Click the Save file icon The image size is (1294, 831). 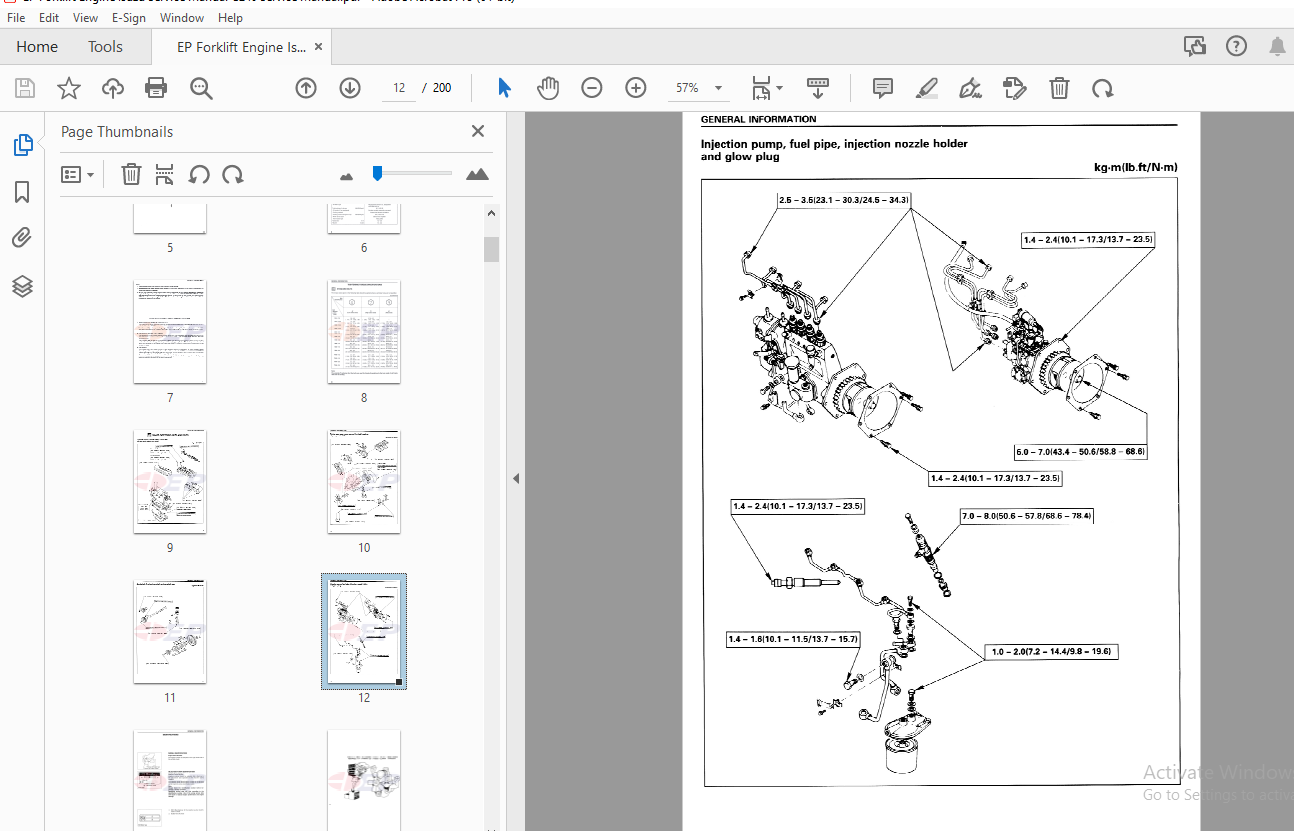point(25,88)
